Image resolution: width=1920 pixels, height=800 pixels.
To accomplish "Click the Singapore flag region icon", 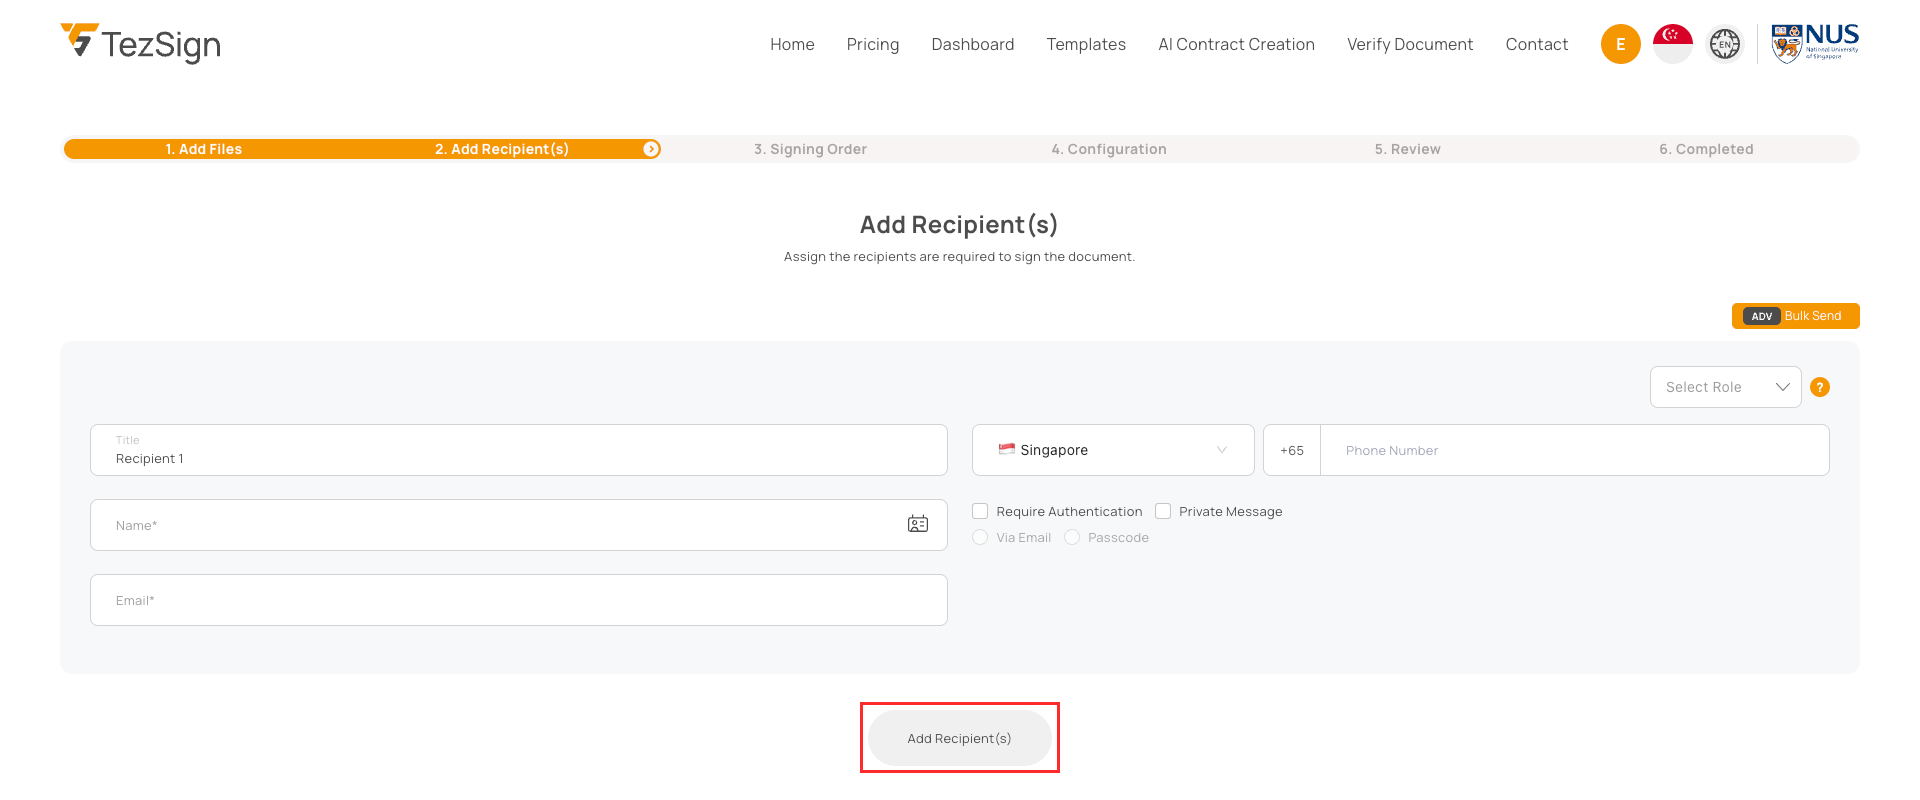I will tap(1672, 44).
